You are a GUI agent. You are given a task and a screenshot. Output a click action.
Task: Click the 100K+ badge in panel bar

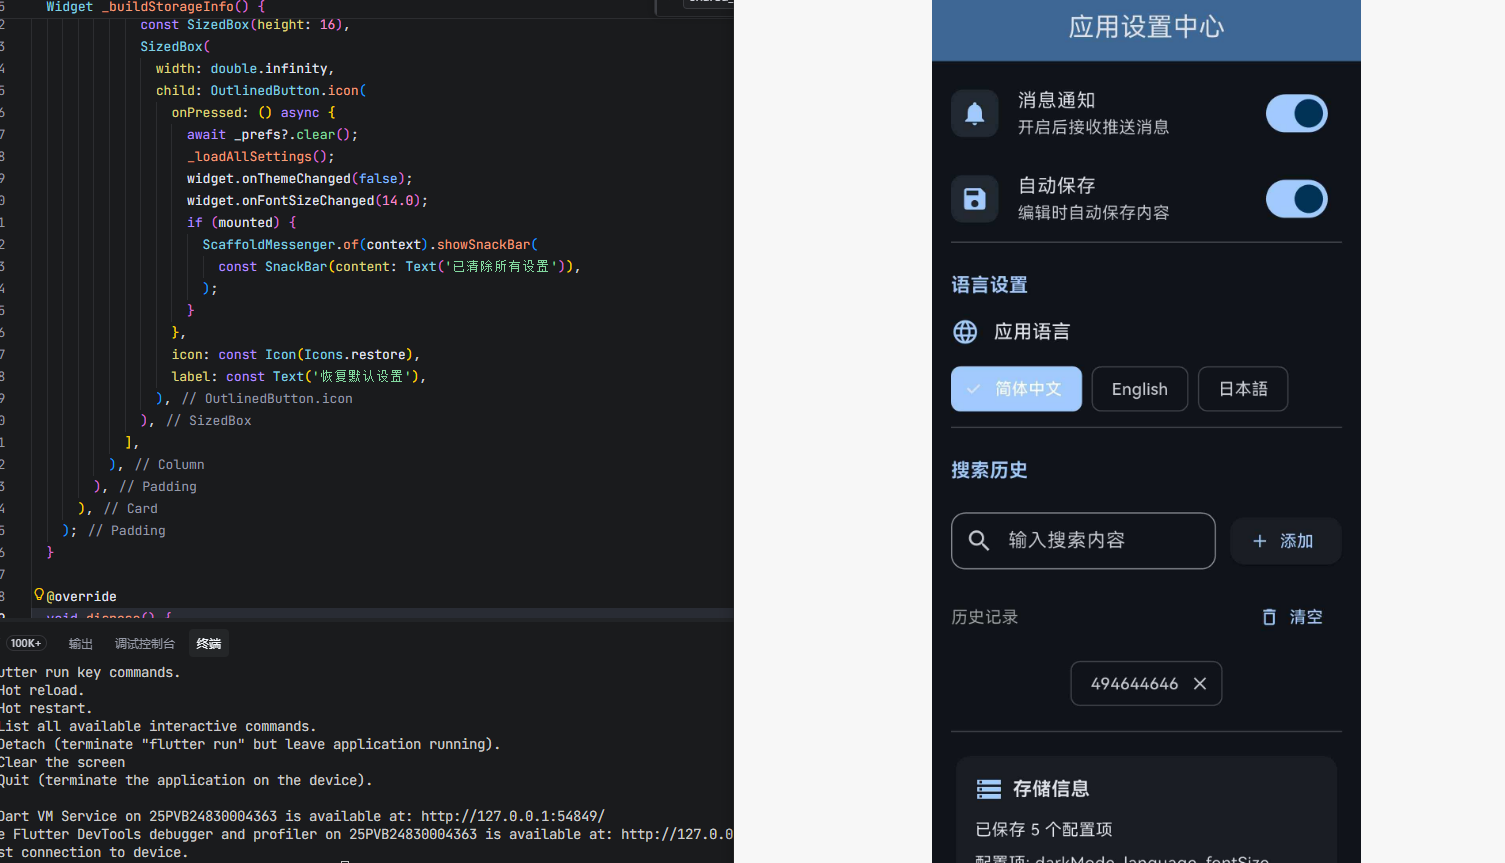(x=26, y=643)
